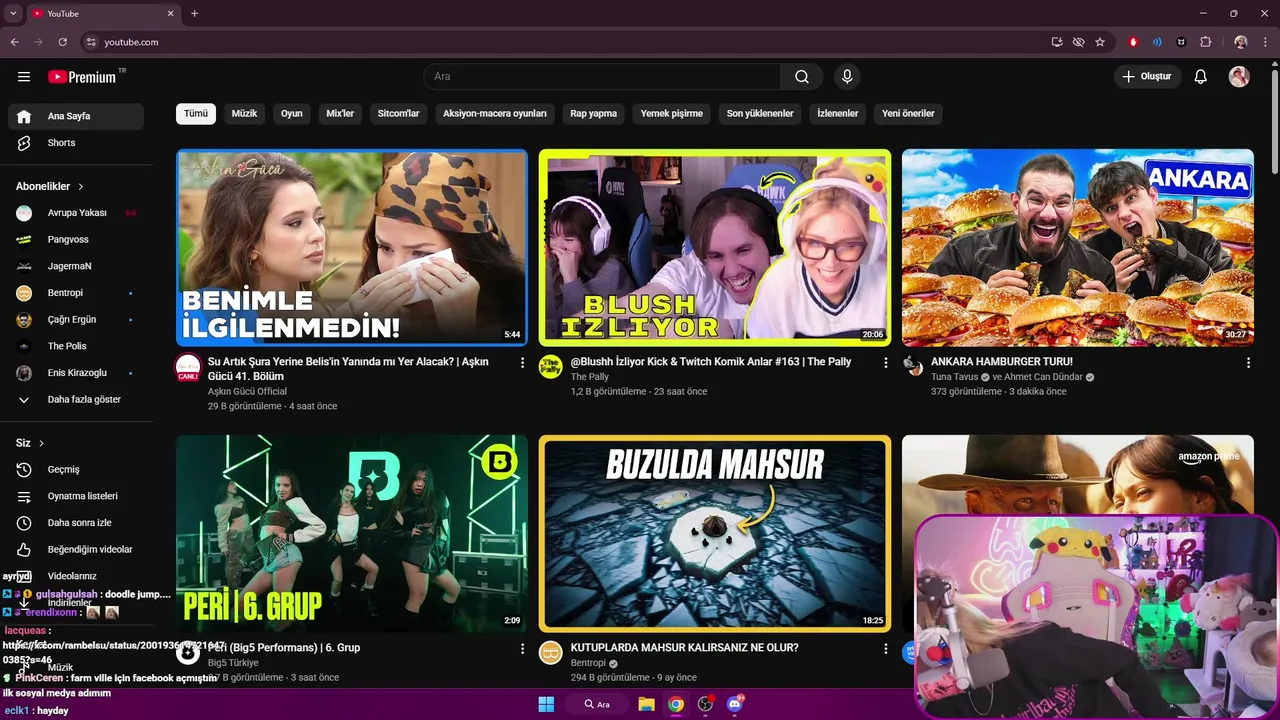The width and height of the screenshot is (1280, 720).
Task: Open Oynatma listeleri in sidebar
Action: (x=76, y=496)
